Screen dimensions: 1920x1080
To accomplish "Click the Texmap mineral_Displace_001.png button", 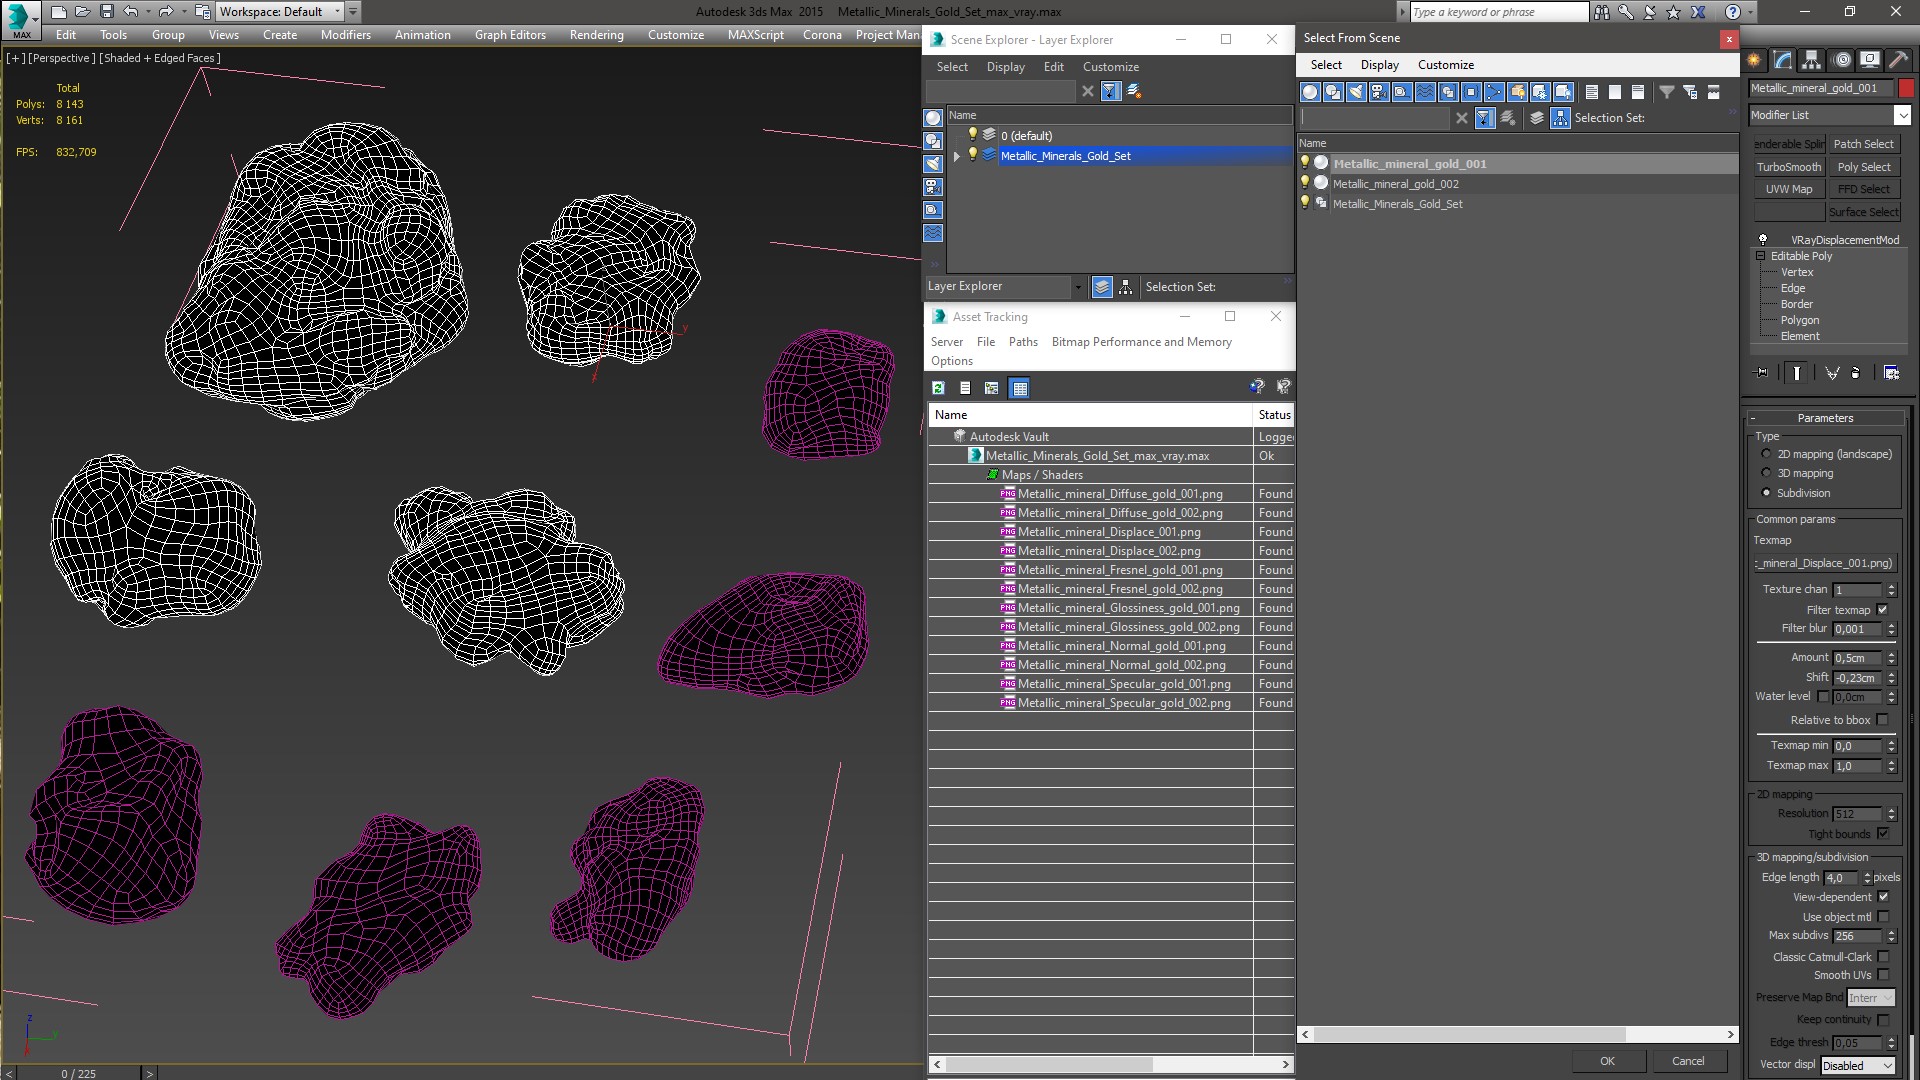I will click(x=1825, y=563).
